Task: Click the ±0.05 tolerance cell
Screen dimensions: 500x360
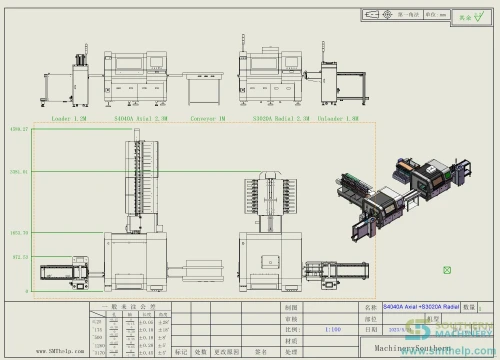Action: [146, 322]
